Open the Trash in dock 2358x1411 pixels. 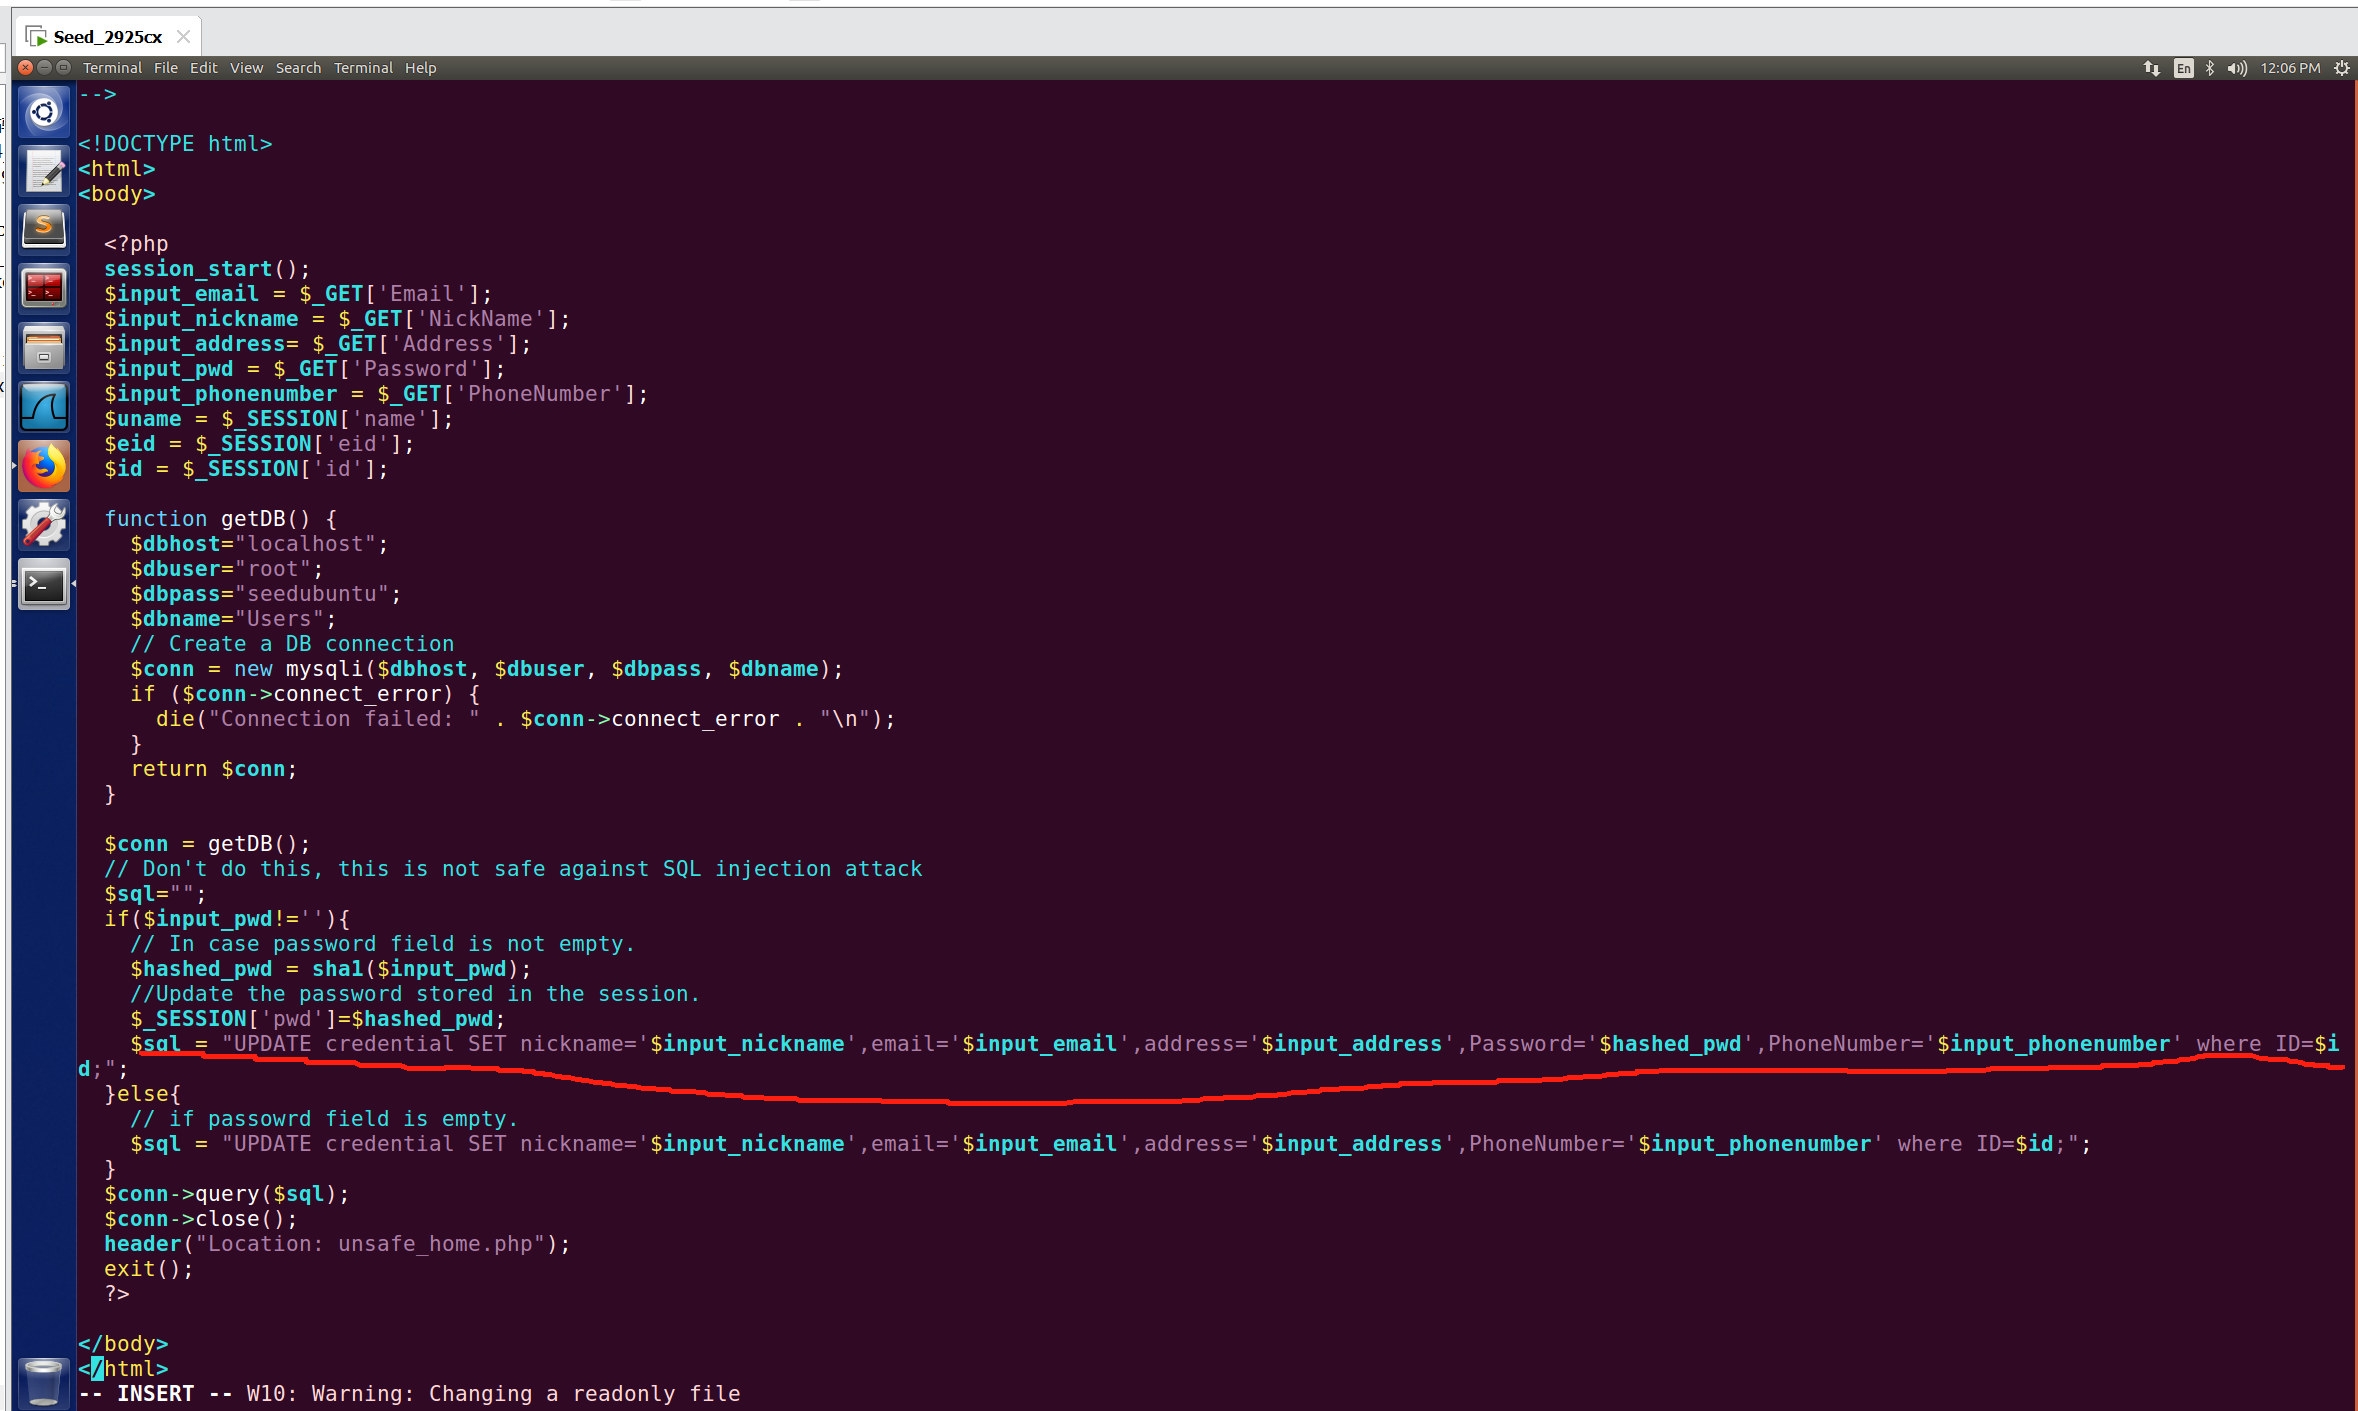click(44, 1382)
